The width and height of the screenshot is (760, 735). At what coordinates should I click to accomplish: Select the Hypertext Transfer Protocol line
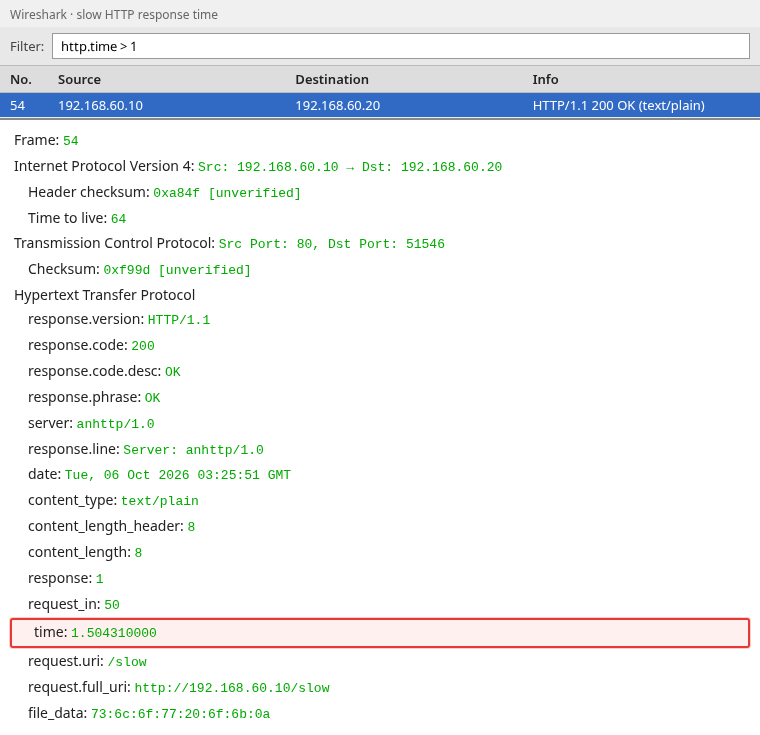click(x=104, y=295)
